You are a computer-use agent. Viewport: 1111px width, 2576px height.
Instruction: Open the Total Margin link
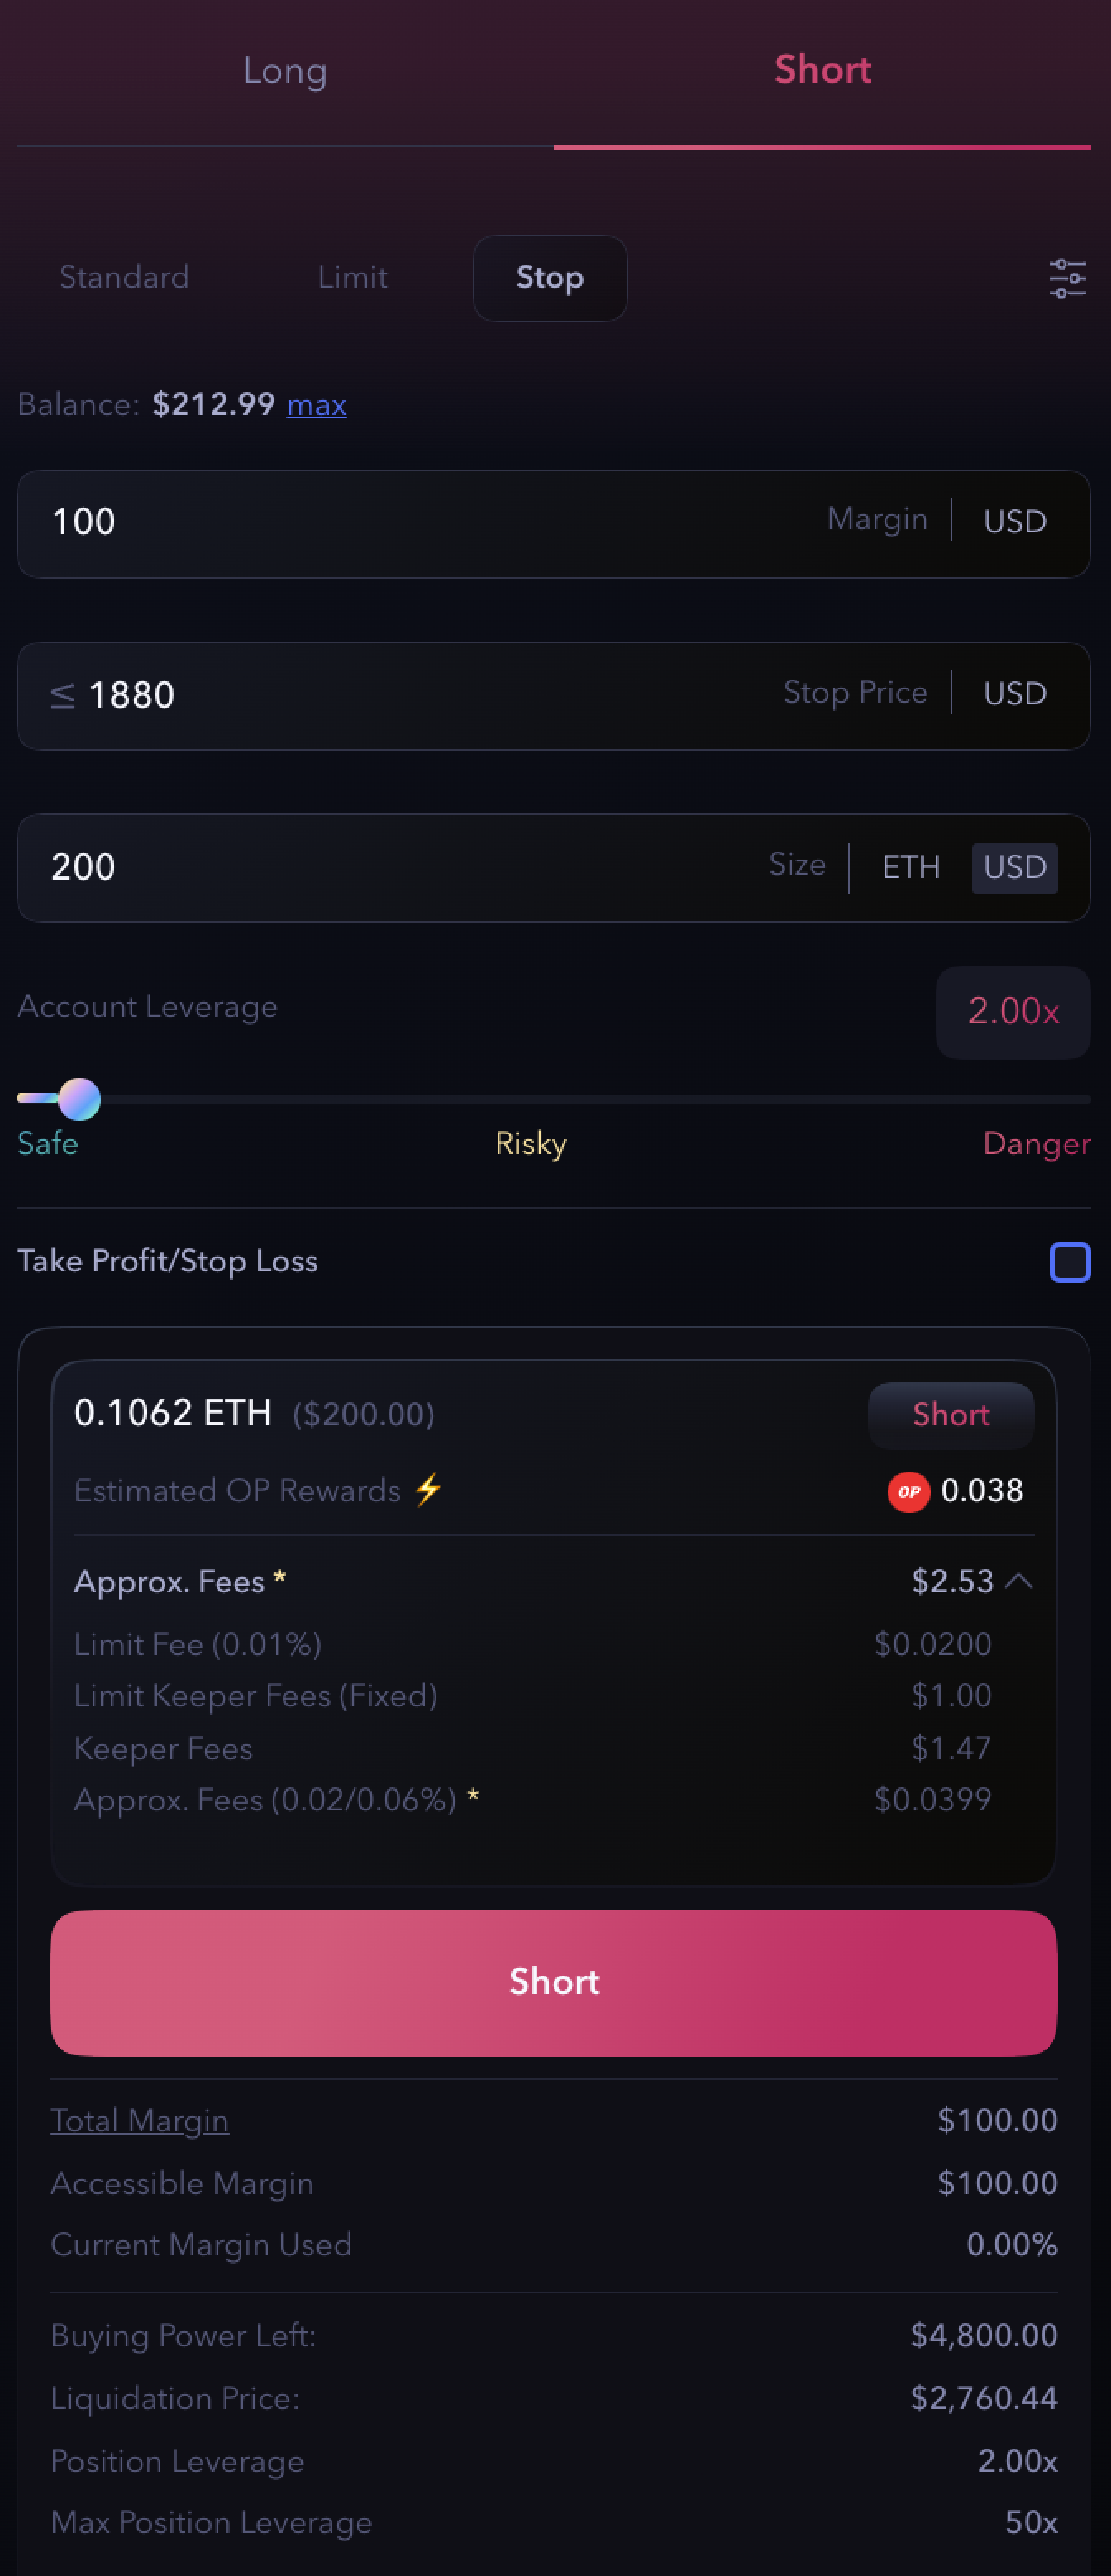tap(139, 2120)
